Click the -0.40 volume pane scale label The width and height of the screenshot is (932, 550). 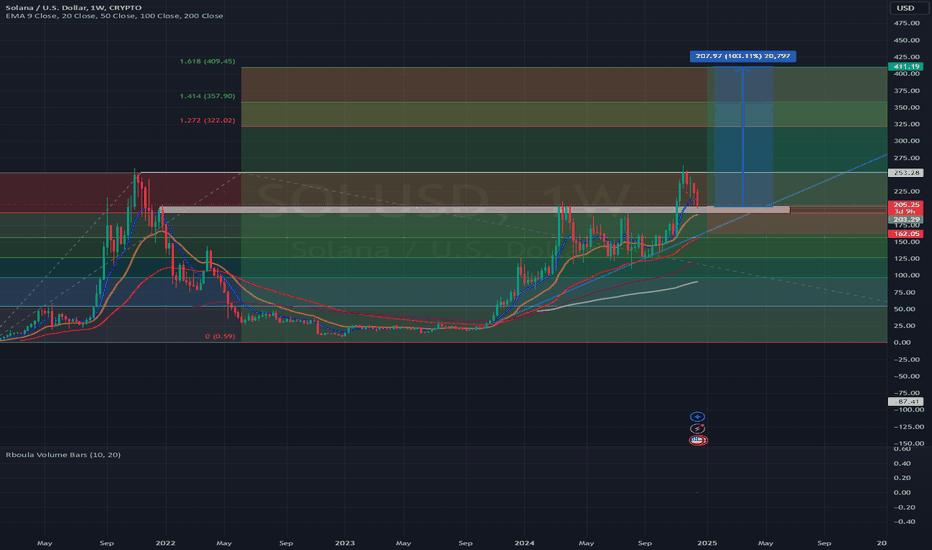click(x=903, y=522)
